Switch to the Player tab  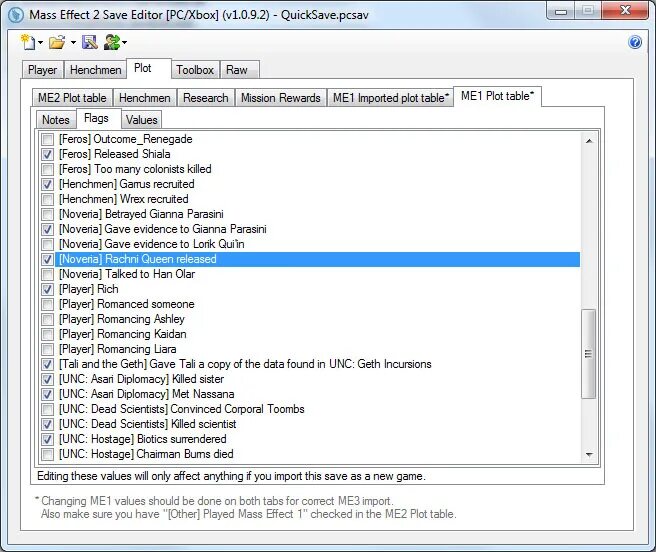[x=42, y=70]
